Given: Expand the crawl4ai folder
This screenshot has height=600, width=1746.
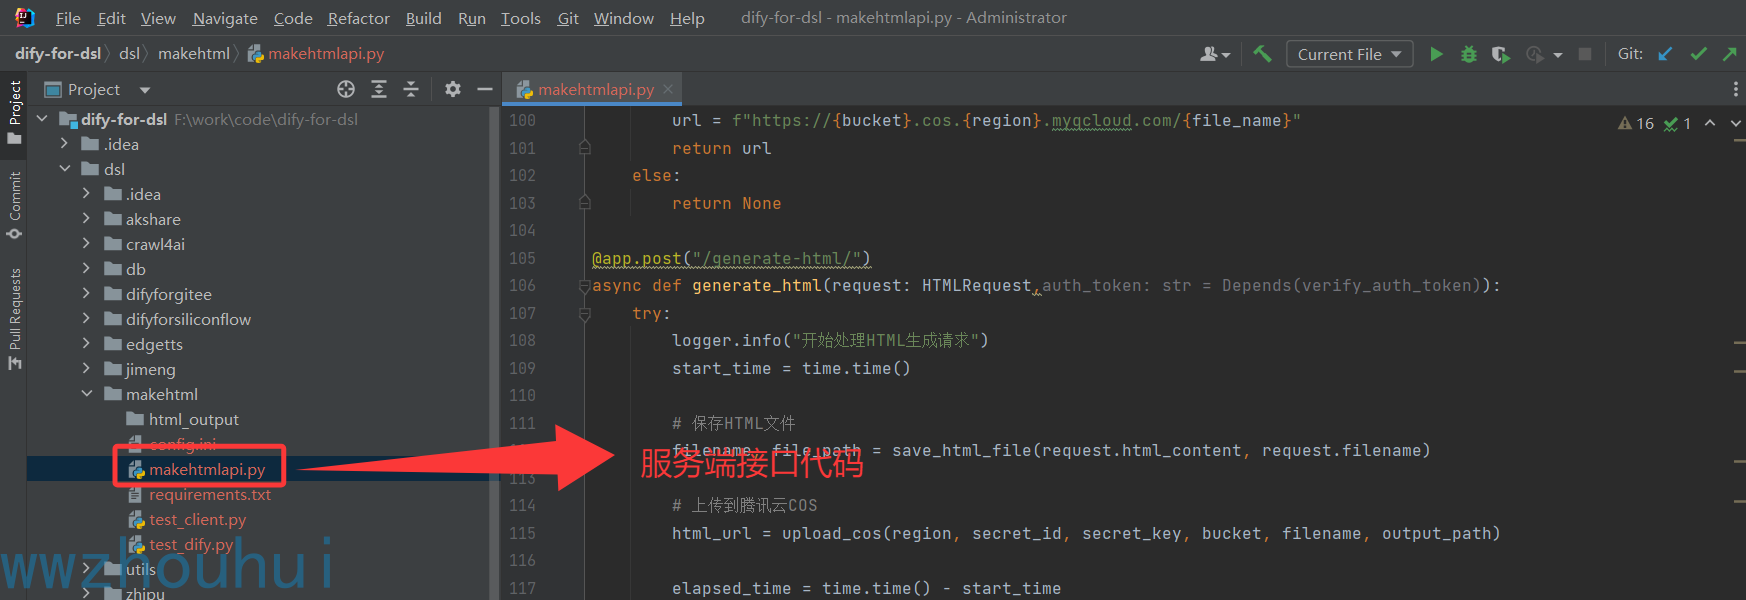Looking at the screenshot, I should (x=86, y=244).
